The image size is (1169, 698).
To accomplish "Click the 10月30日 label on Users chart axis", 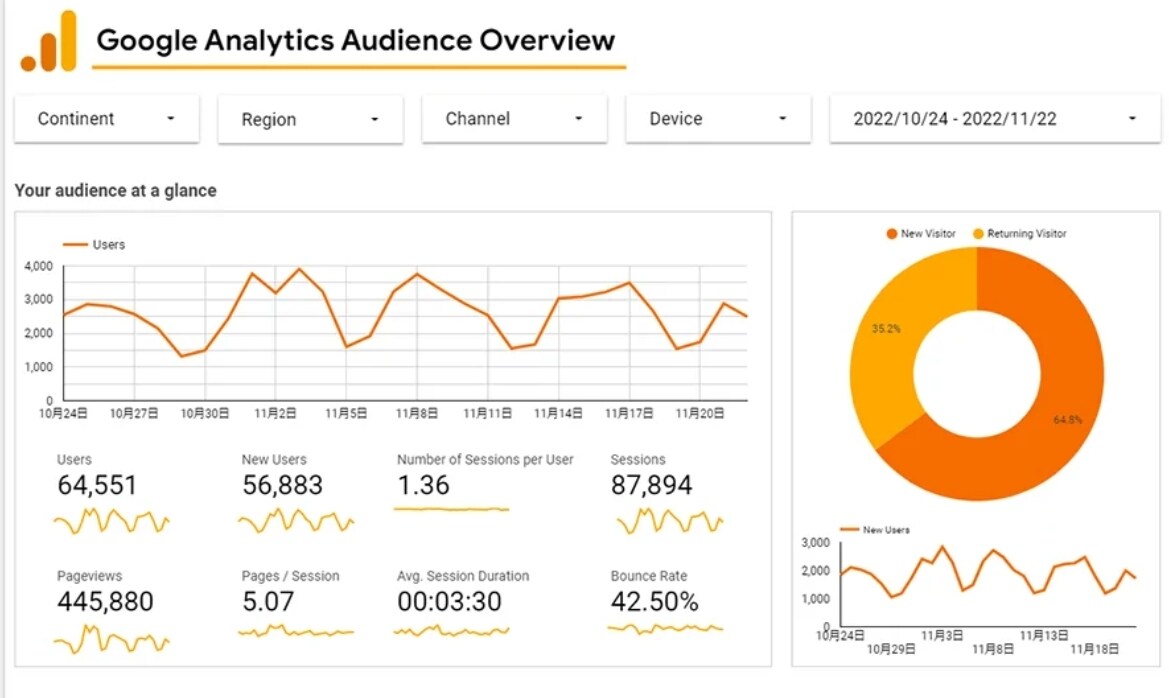I will [204, 413].
